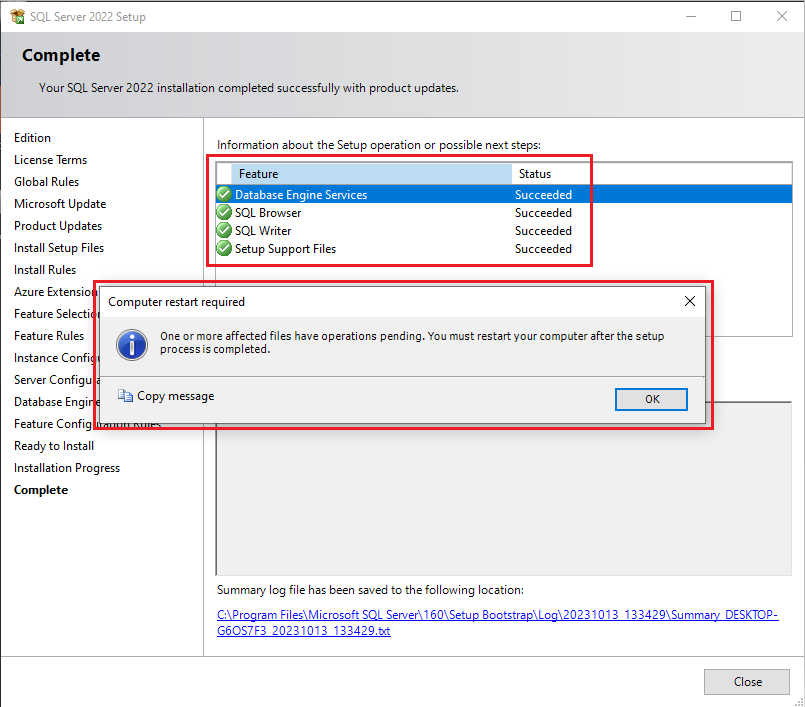Screen dimensions: 805x707
Task: Click the Copy message icon
Action: pos(125,396)
